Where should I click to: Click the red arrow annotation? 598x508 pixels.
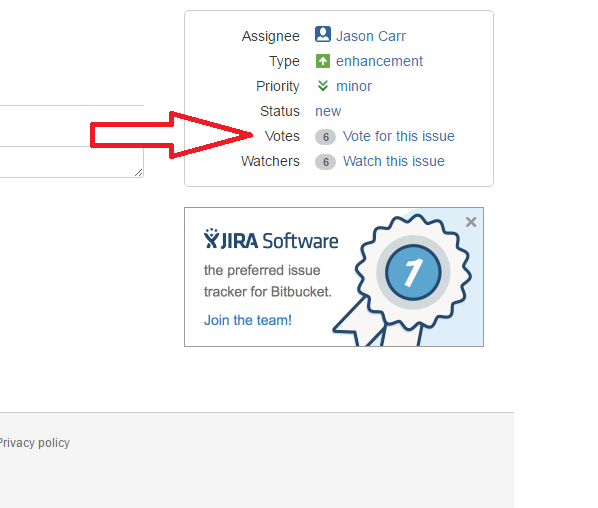click(x=171, y=135)
